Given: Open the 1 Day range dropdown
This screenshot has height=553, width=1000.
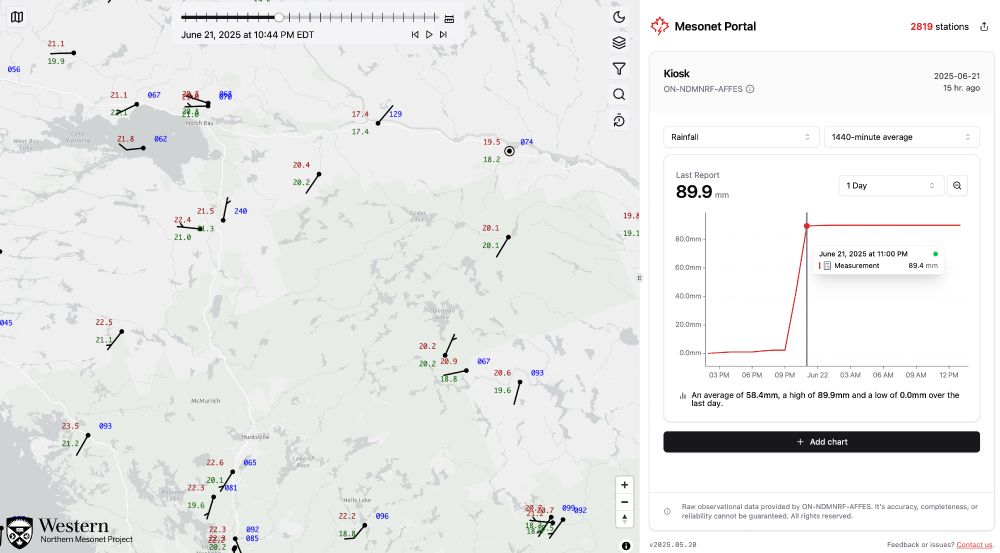Looking at the screenshot, I should tap(891, 186).
